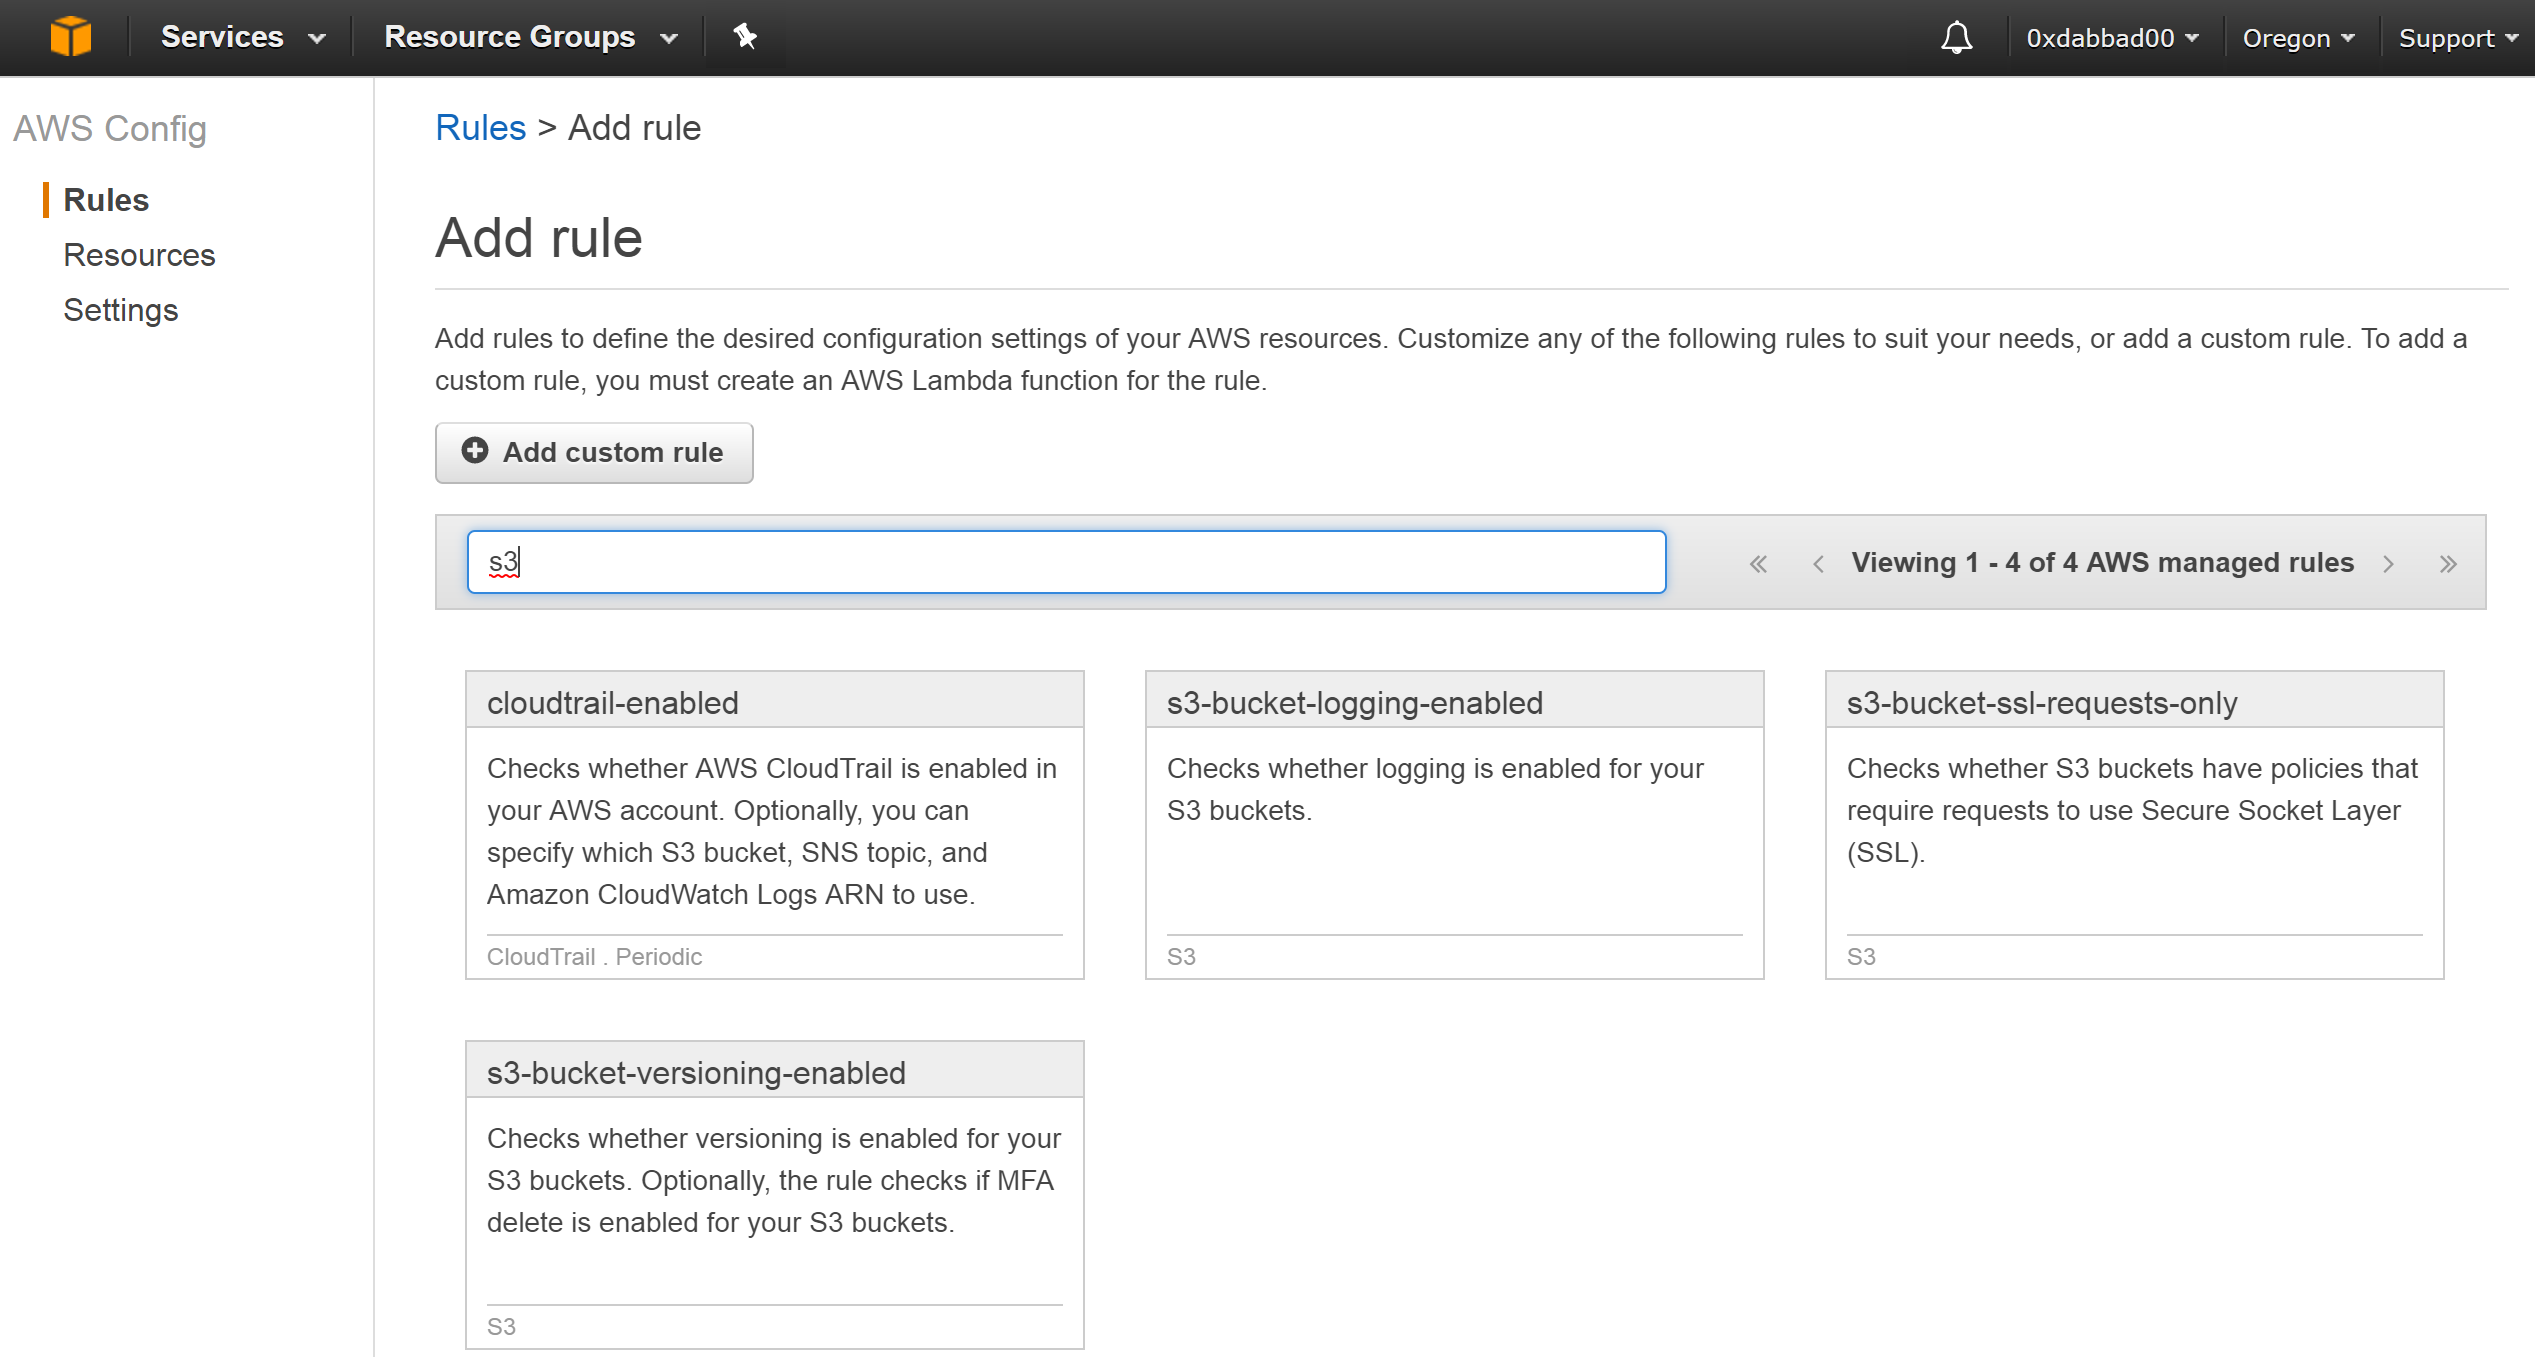Viewport: 2535px width, 1357px height.
Task: Click S3 footer tag of s3-bucket-ssl-requests-only card
Action: click(x=1861, y=957)
